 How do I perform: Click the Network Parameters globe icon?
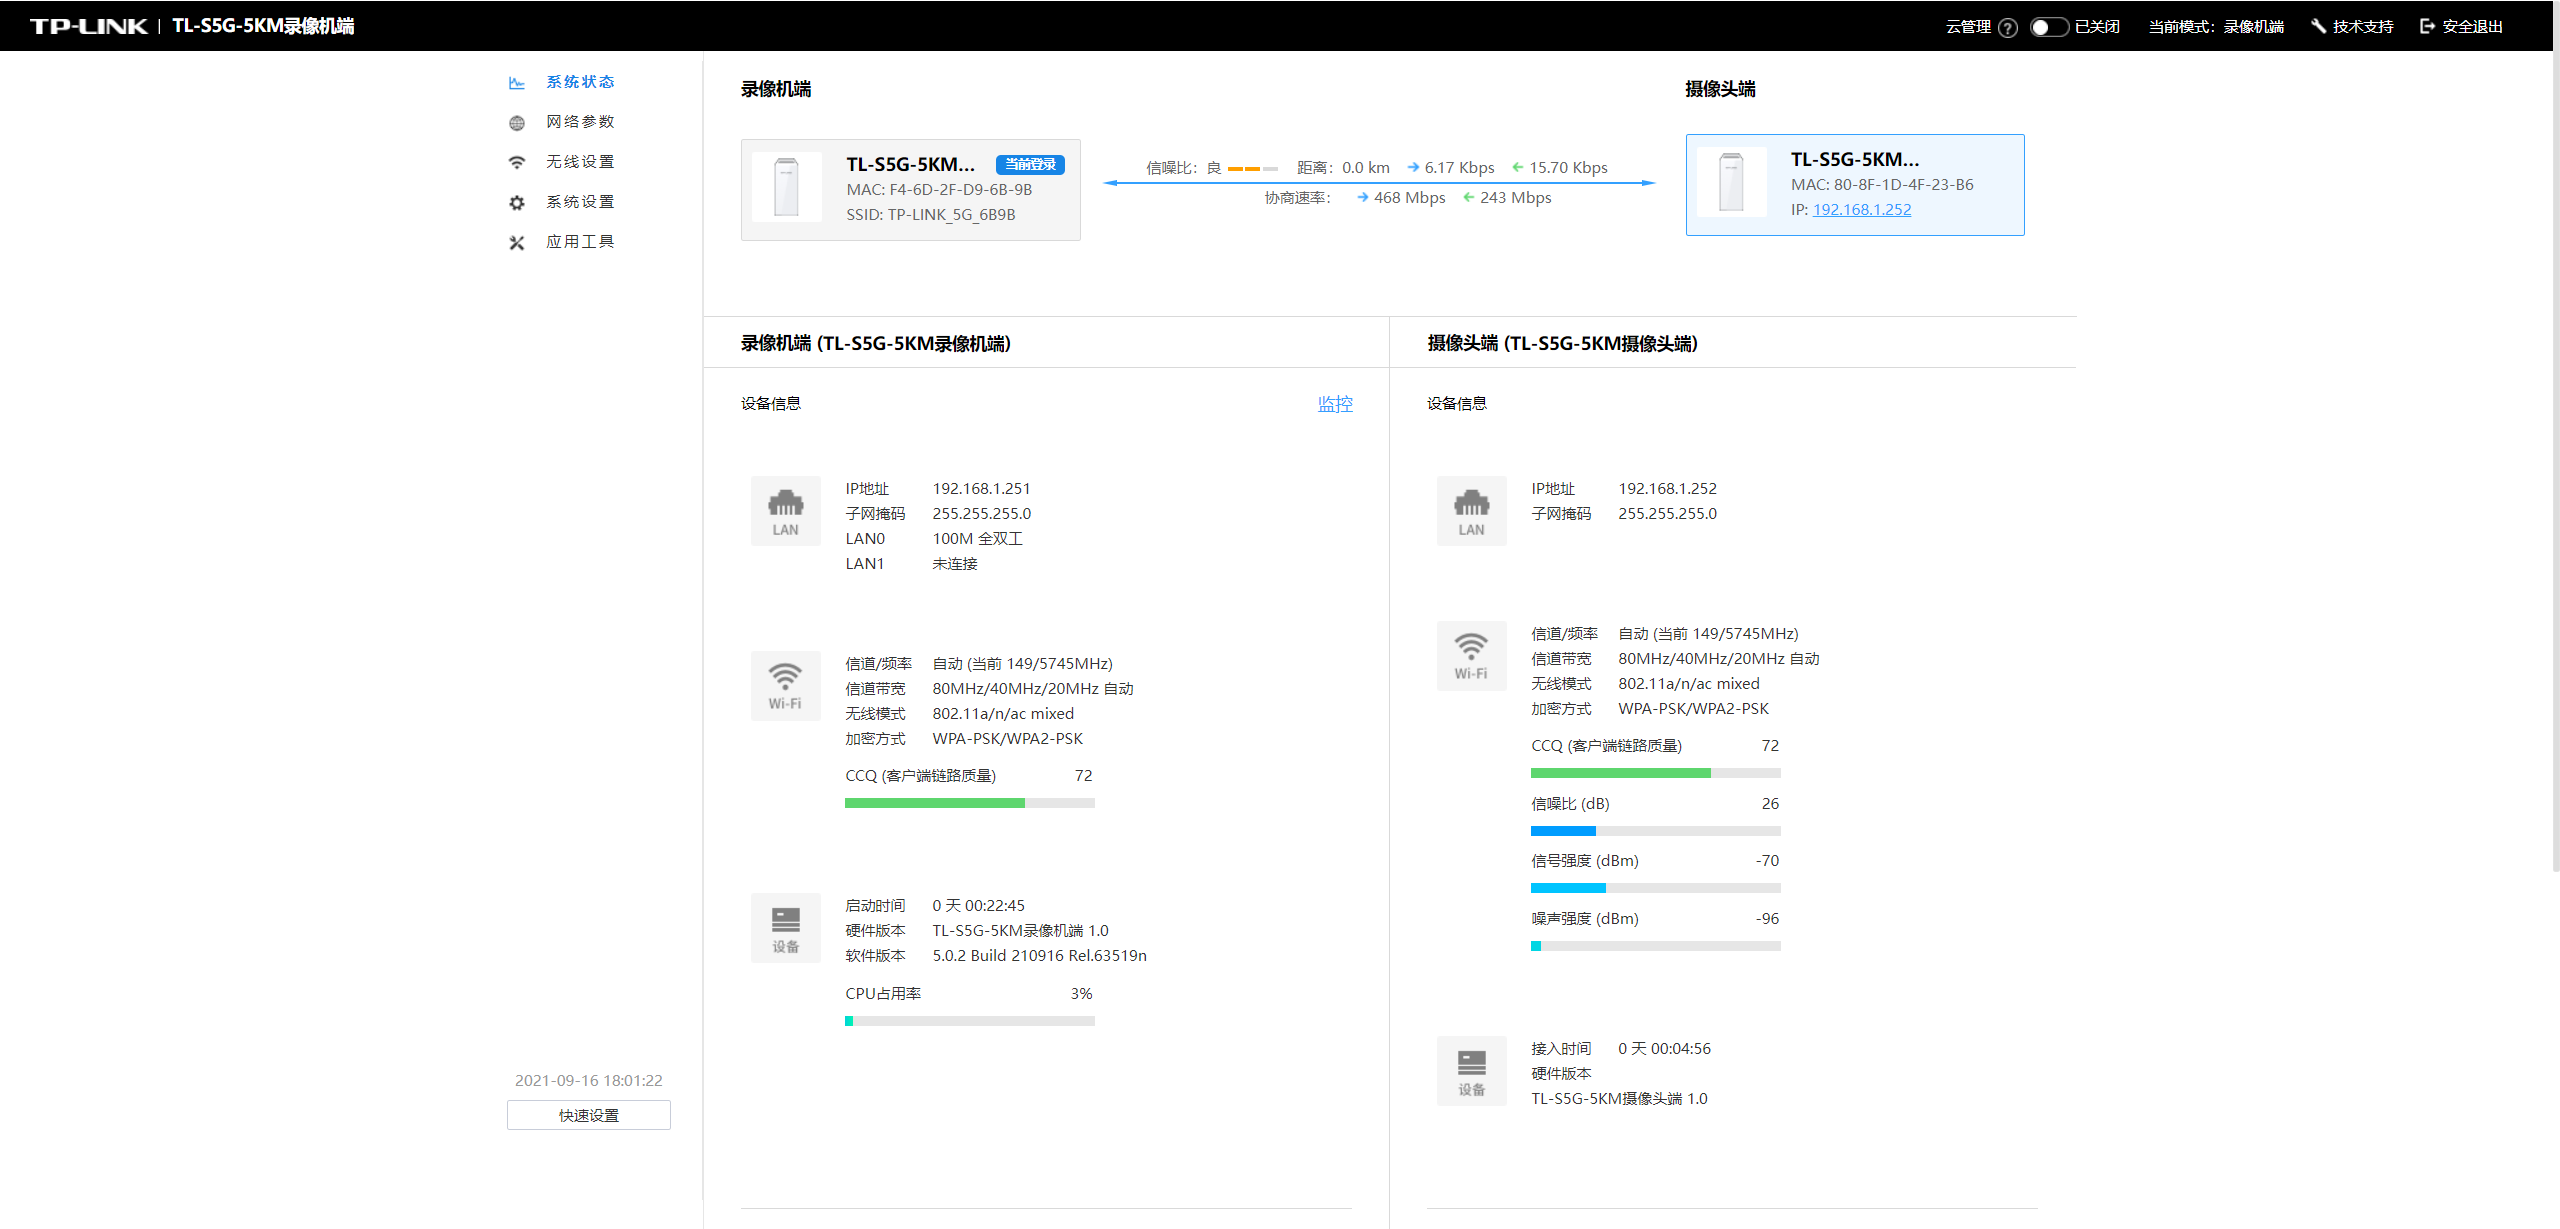516,122
